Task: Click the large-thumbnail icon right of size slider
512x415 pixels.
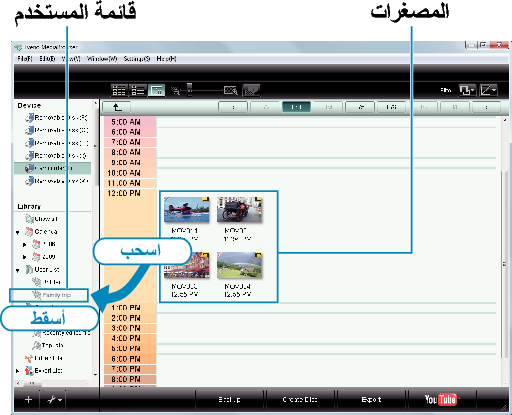Action: 231,90
